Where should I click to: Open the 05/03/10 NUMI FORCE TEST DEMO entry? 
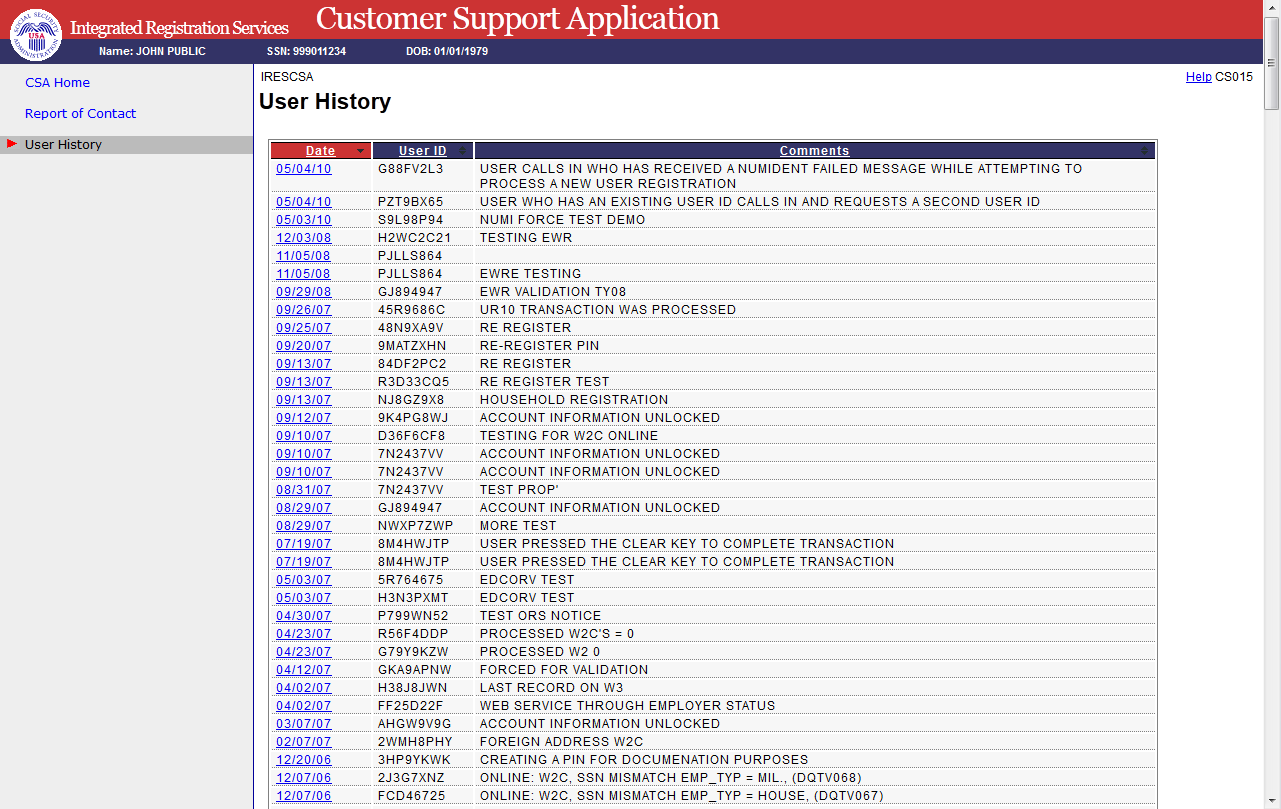[303, 220]
